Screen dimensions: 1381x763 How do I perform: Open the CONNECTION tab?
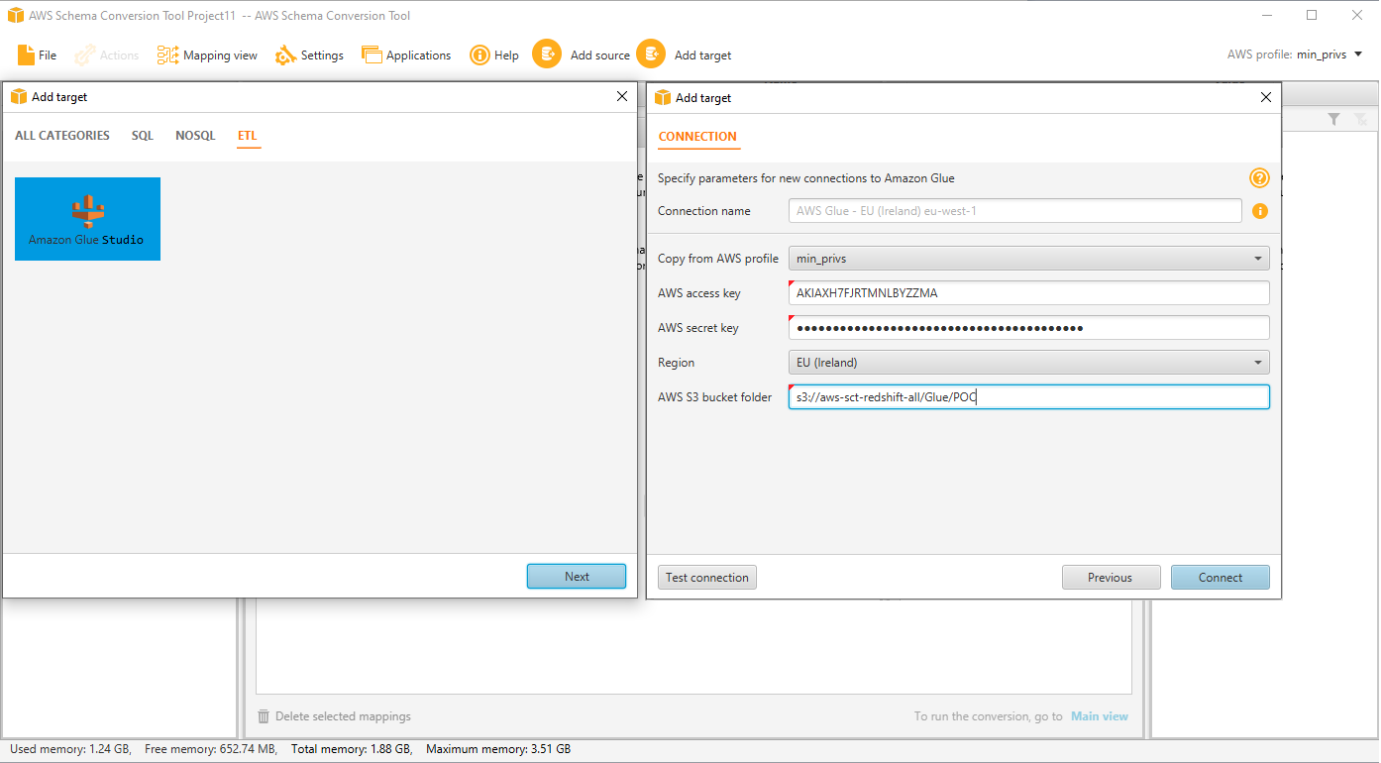[x=698, y=136]
